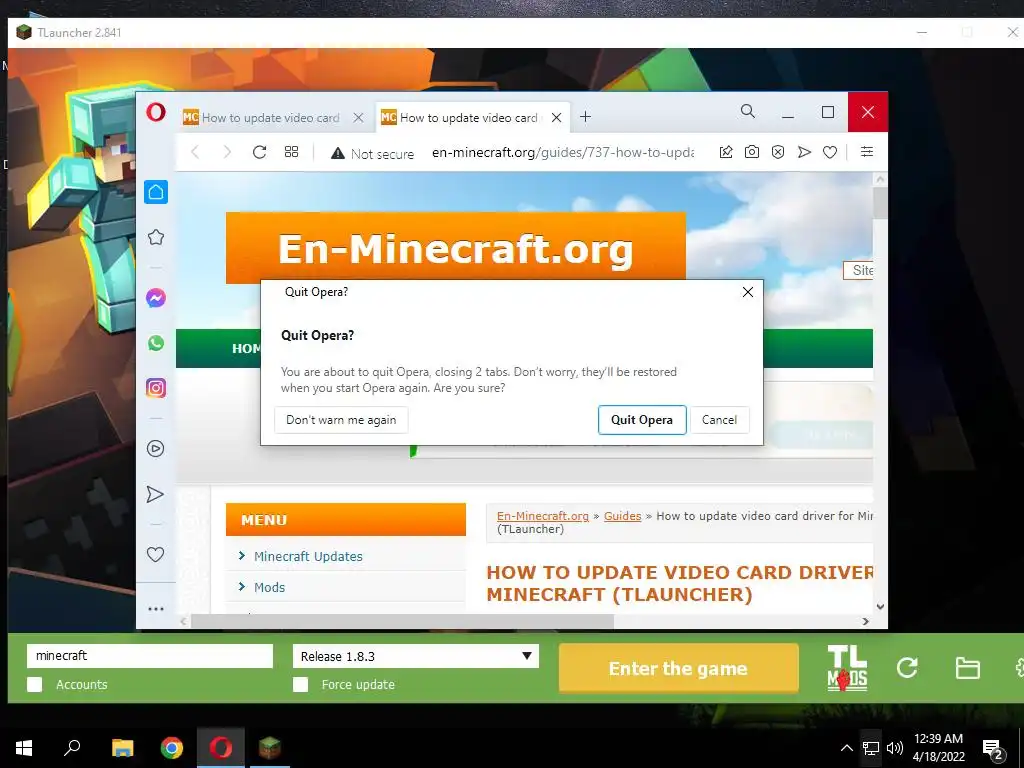Click the search tabs magnifier in Opera
Image resolution: width=1024 pixels, height=768 pixels.
tap(748, 112)
